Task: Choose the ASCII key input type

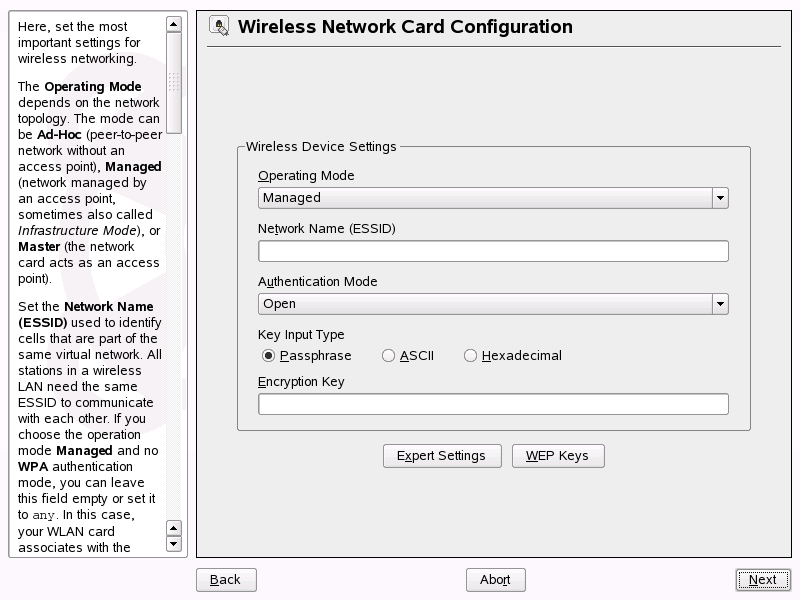Action: (388, 356)
